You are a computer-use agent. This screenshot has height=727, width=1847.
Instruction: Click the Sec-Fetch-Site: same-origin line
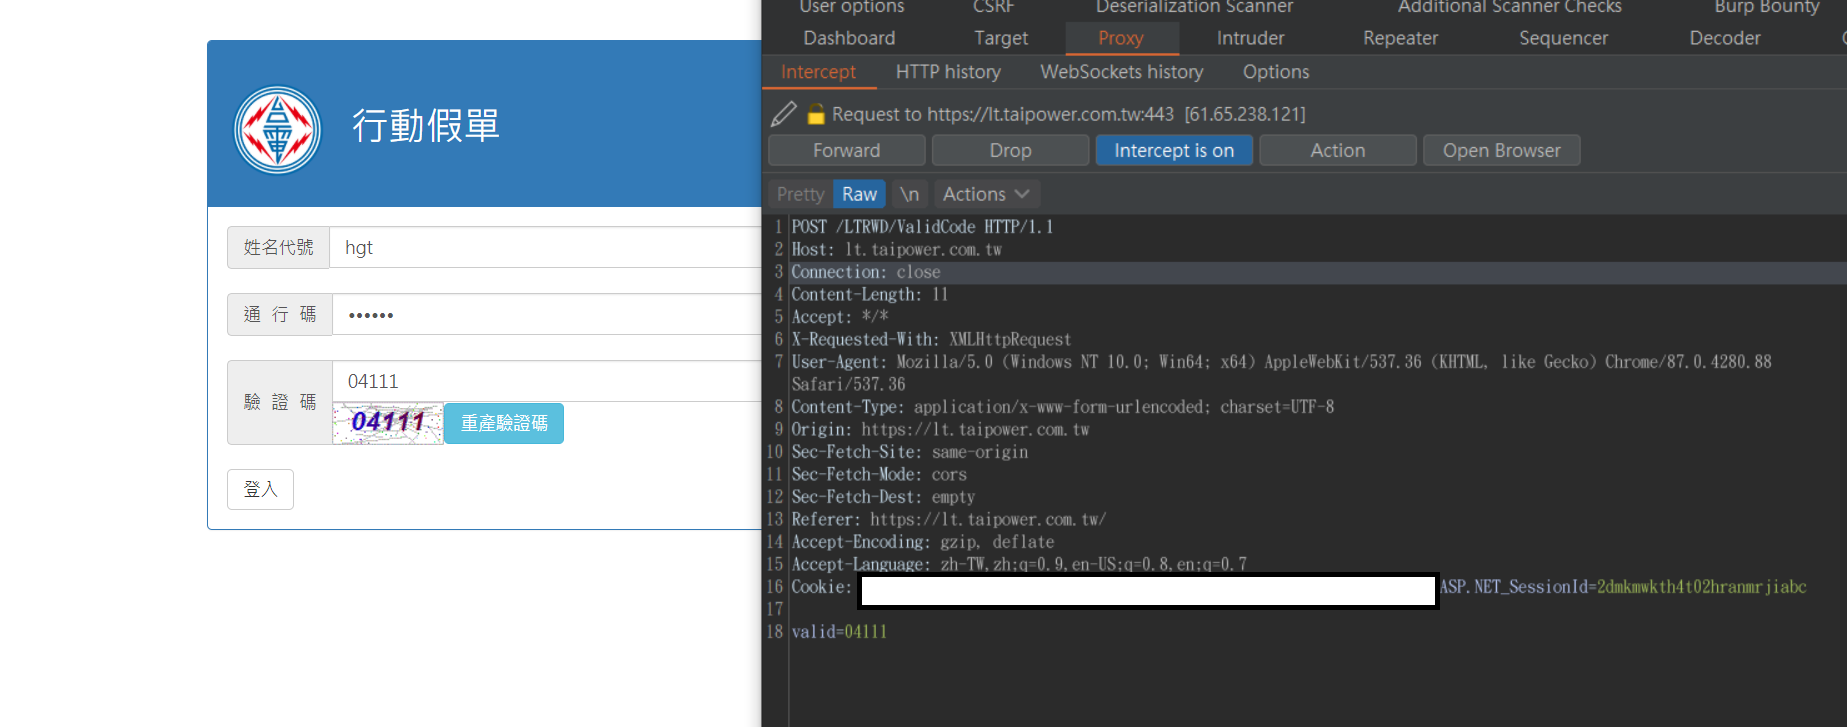(910, 452)
